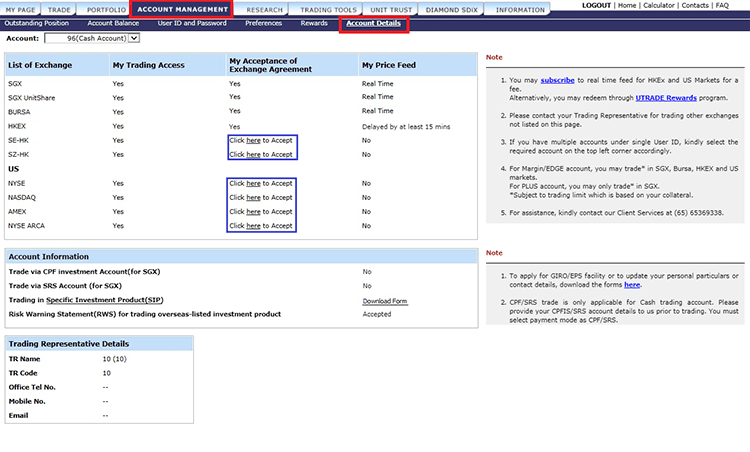The height and width of the screenshot is (452, 750).
Task: Select the SGX UnitShare row label
Action: coord(32,98)
